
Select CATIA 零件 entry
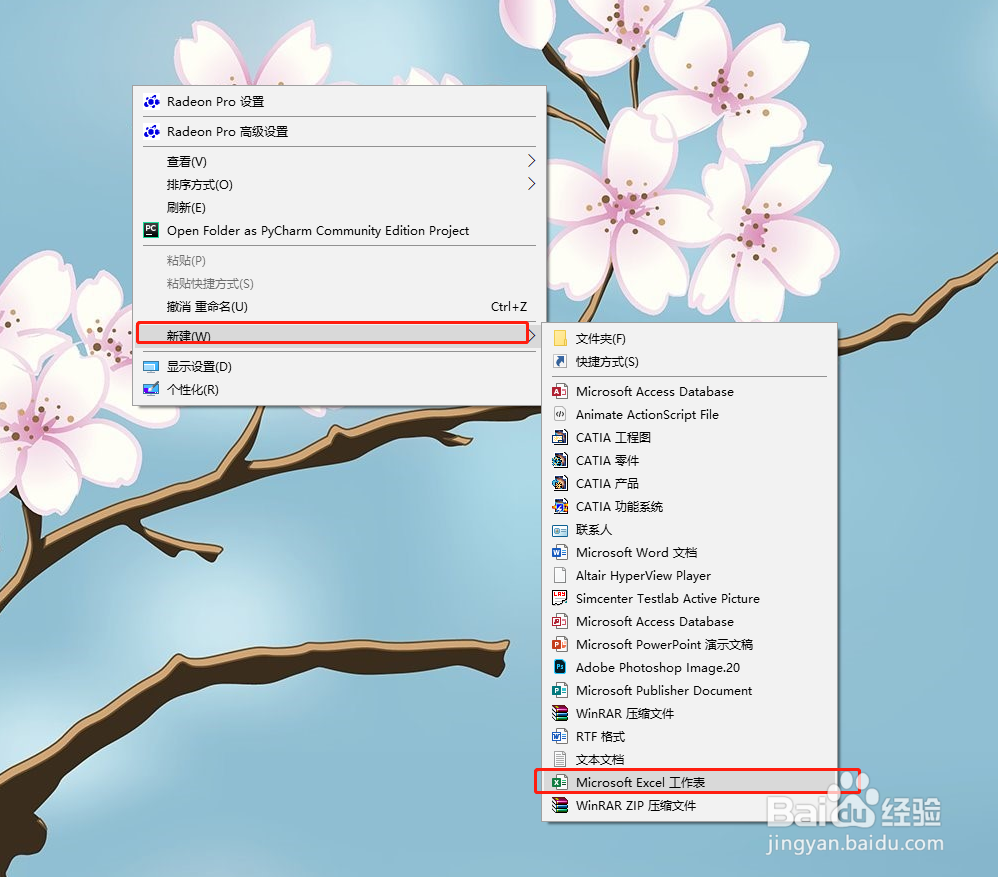pyautogui.click(x=689, y=460)
